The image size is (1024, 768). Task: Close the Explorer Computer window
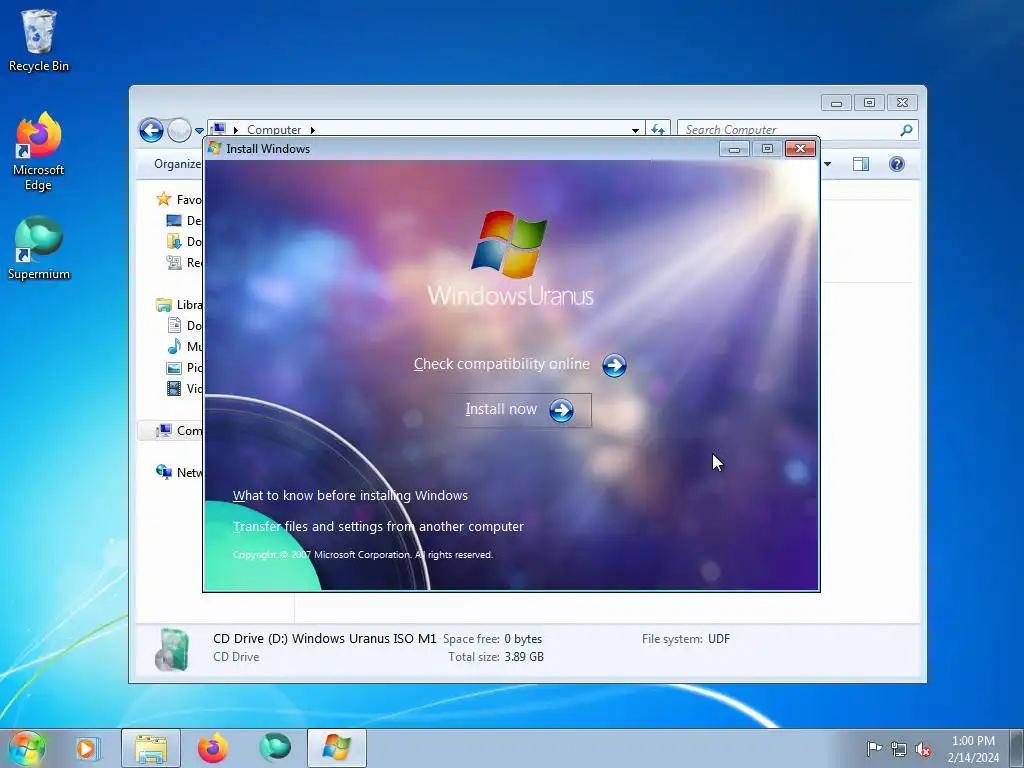click(x=903, y=103)
